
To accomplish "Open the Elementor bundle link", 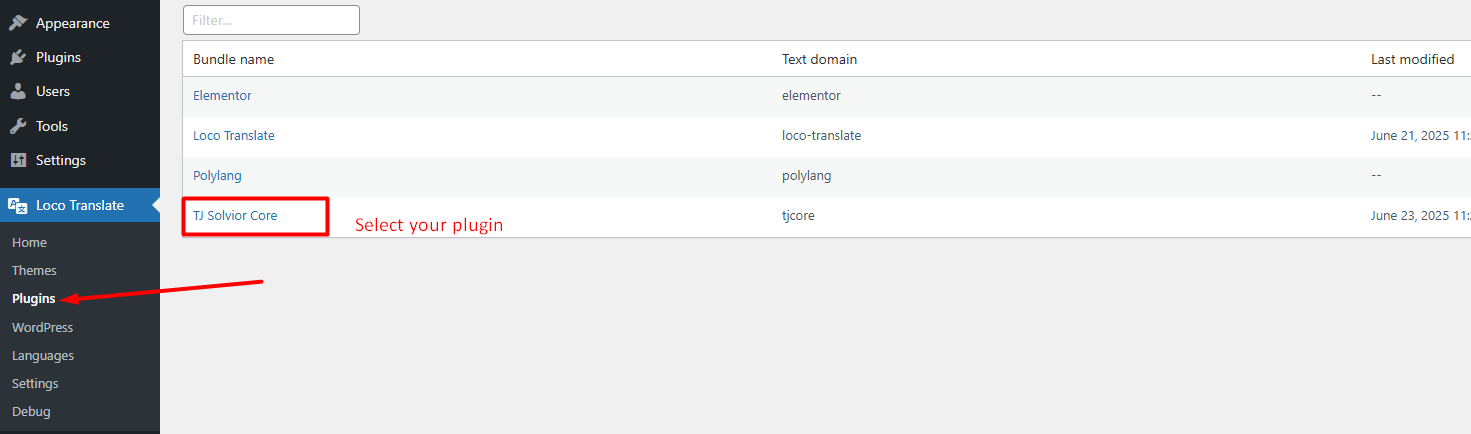I will pos(222,96).
